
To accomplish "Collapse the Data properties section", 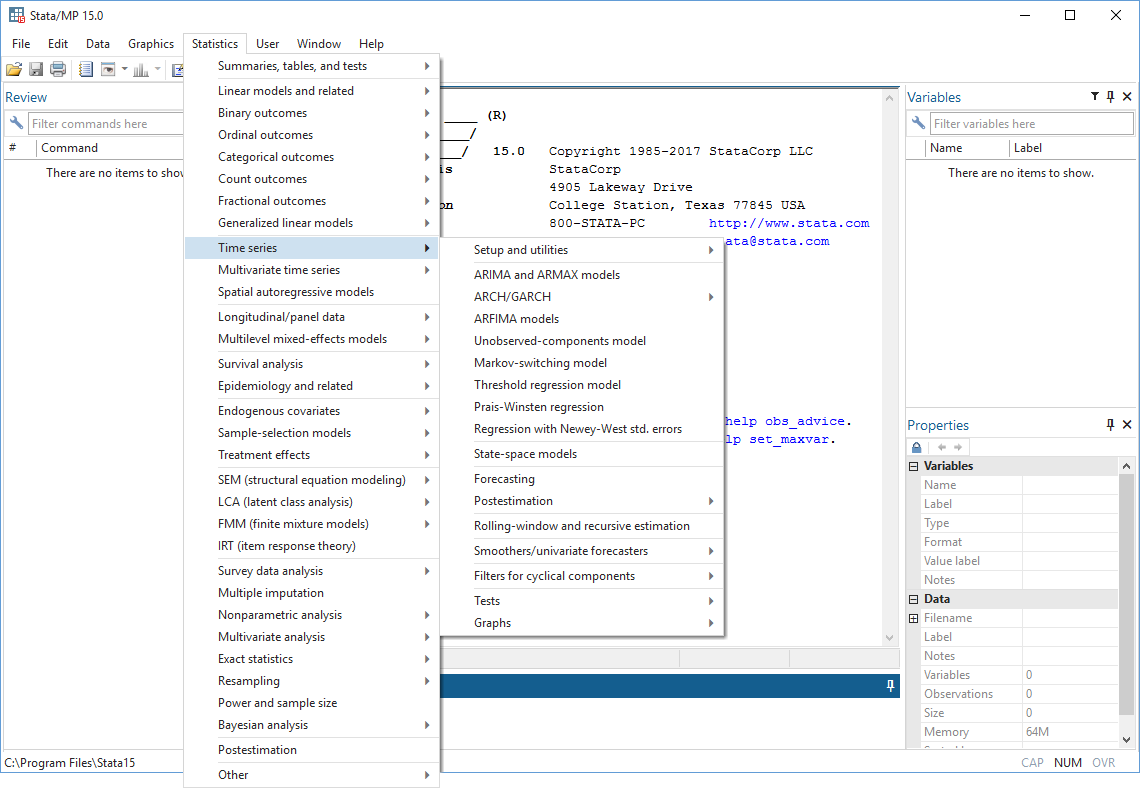I will (x=913, y=599).
